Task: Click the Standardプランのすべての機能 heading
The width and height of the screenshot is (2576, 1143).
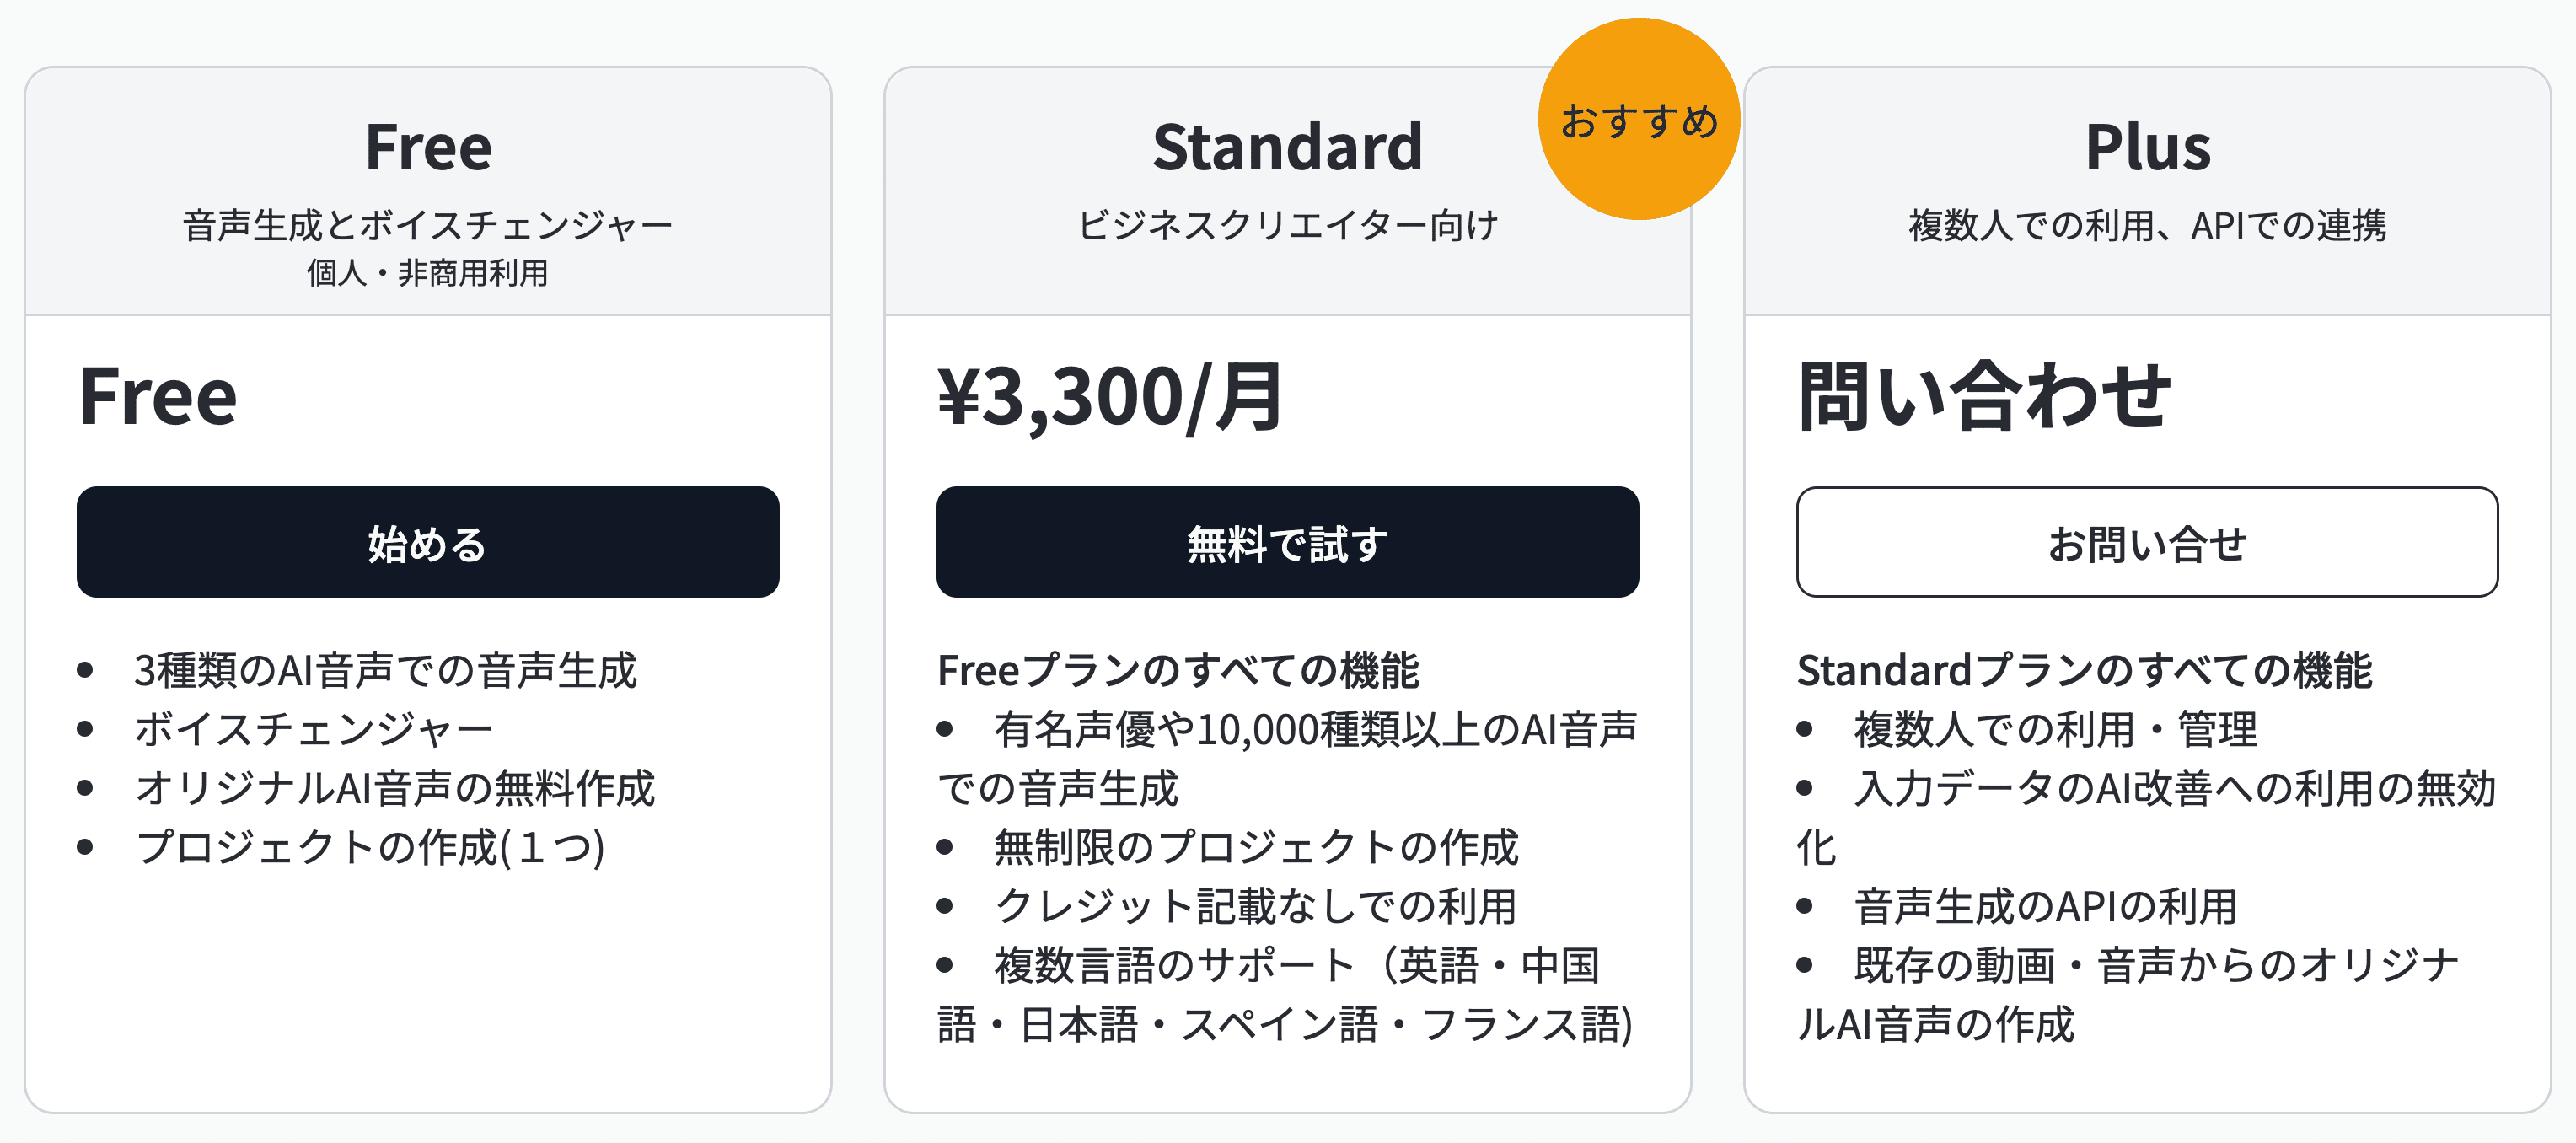Action: pos(2084,670)
